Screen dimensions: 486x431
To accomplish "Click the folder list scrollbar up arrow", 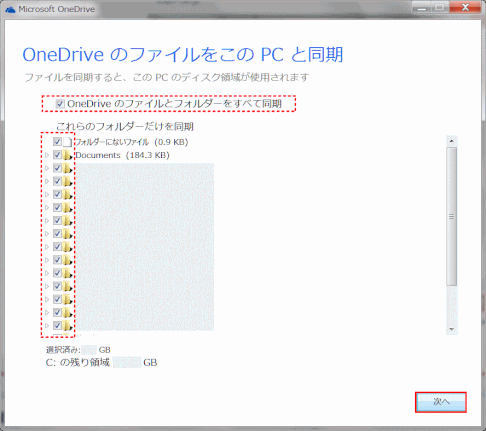I will 452,141.
